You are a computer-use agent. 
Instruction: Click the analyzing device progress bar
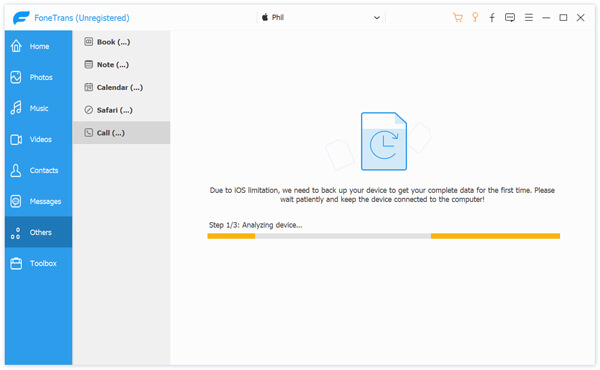[383, 236]
